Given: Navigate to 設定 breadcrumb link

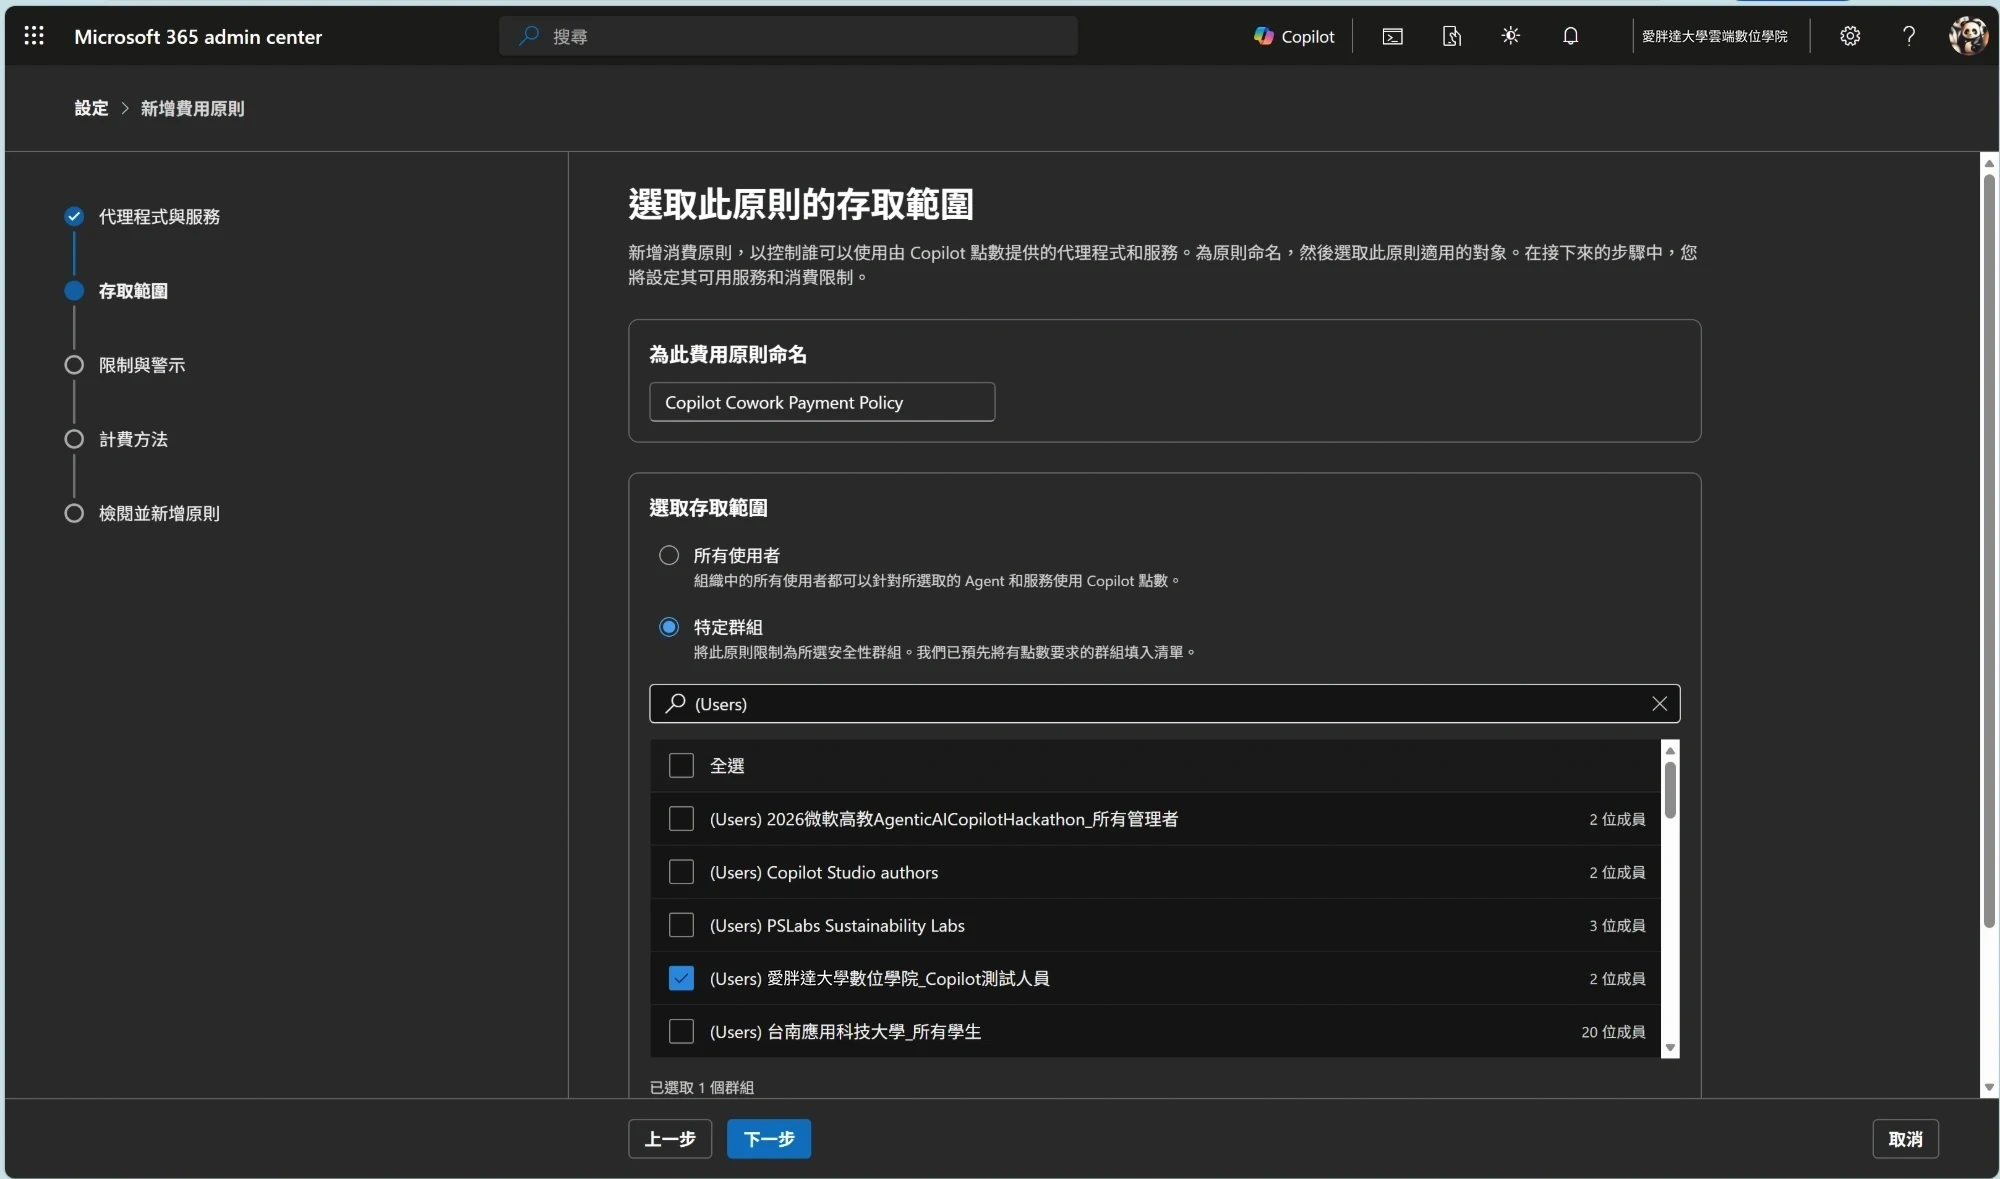Looking at the screenshot, I should pos(91,108).
